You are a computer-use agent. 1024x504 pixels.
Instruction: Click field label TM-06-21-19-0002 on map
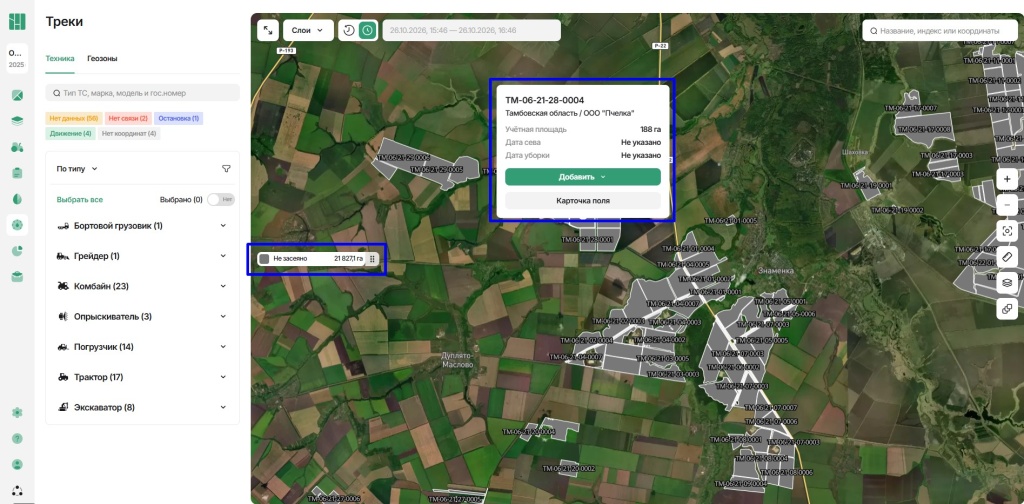pyautogui.click(x=899, y=210)
